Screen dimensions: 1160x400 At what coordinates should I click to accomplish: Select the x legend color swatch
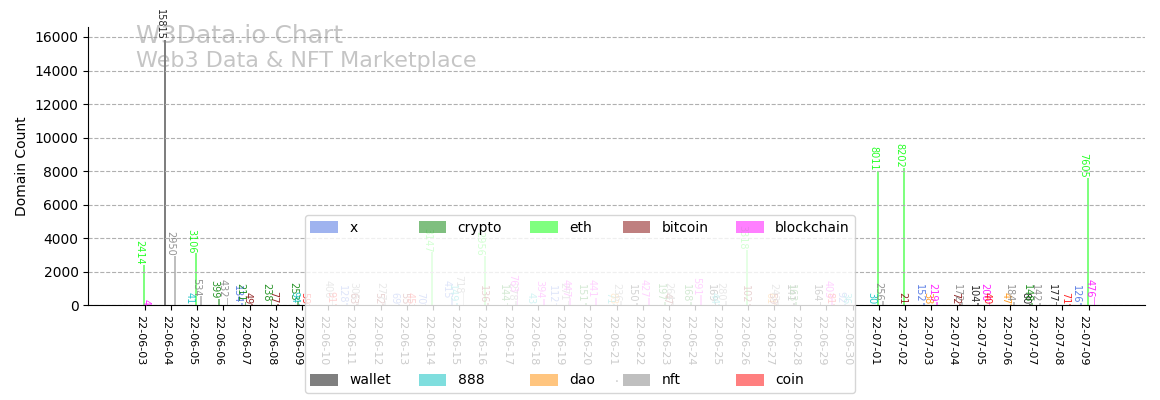click(x=323, y=228)
